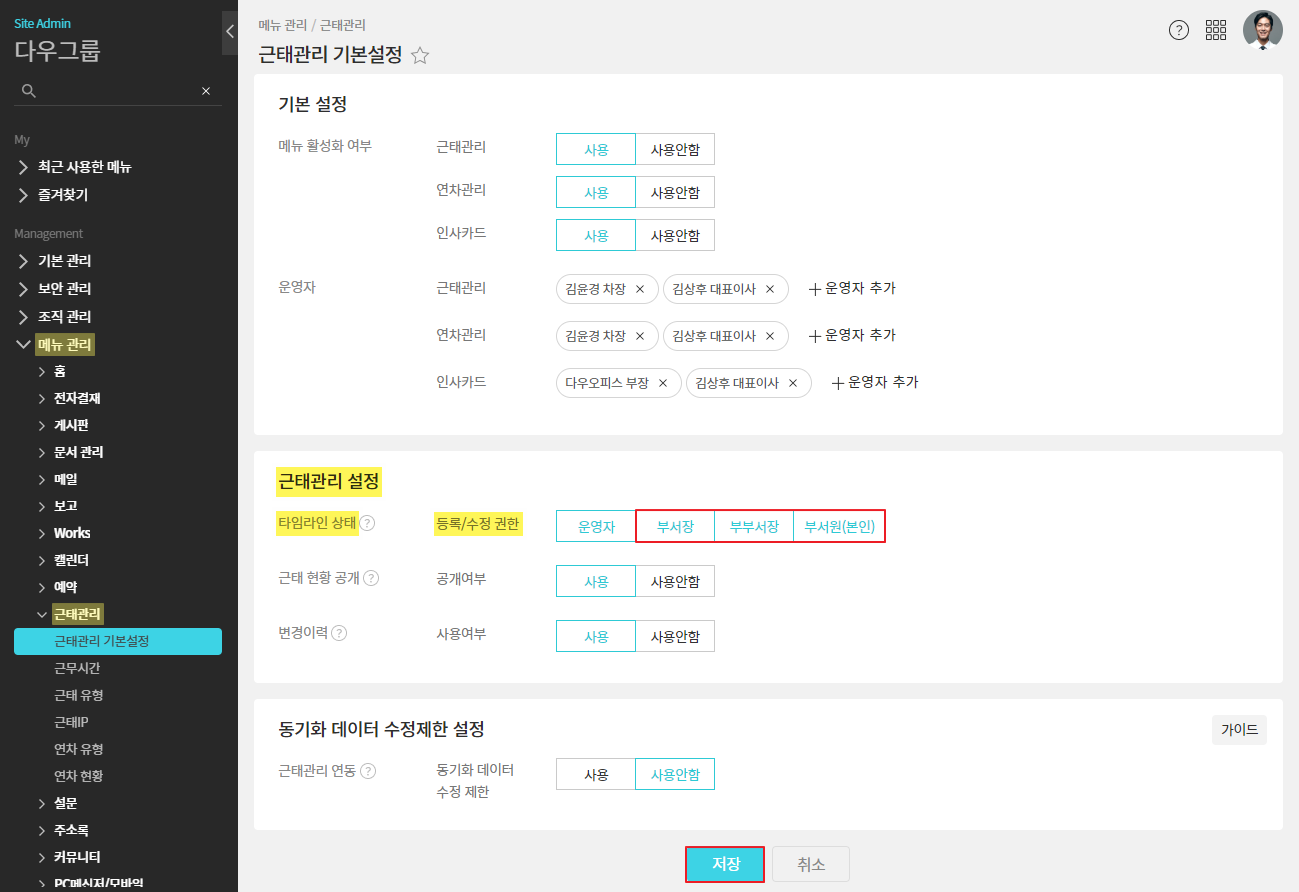Click the sidebar search input field

point(115,91)
